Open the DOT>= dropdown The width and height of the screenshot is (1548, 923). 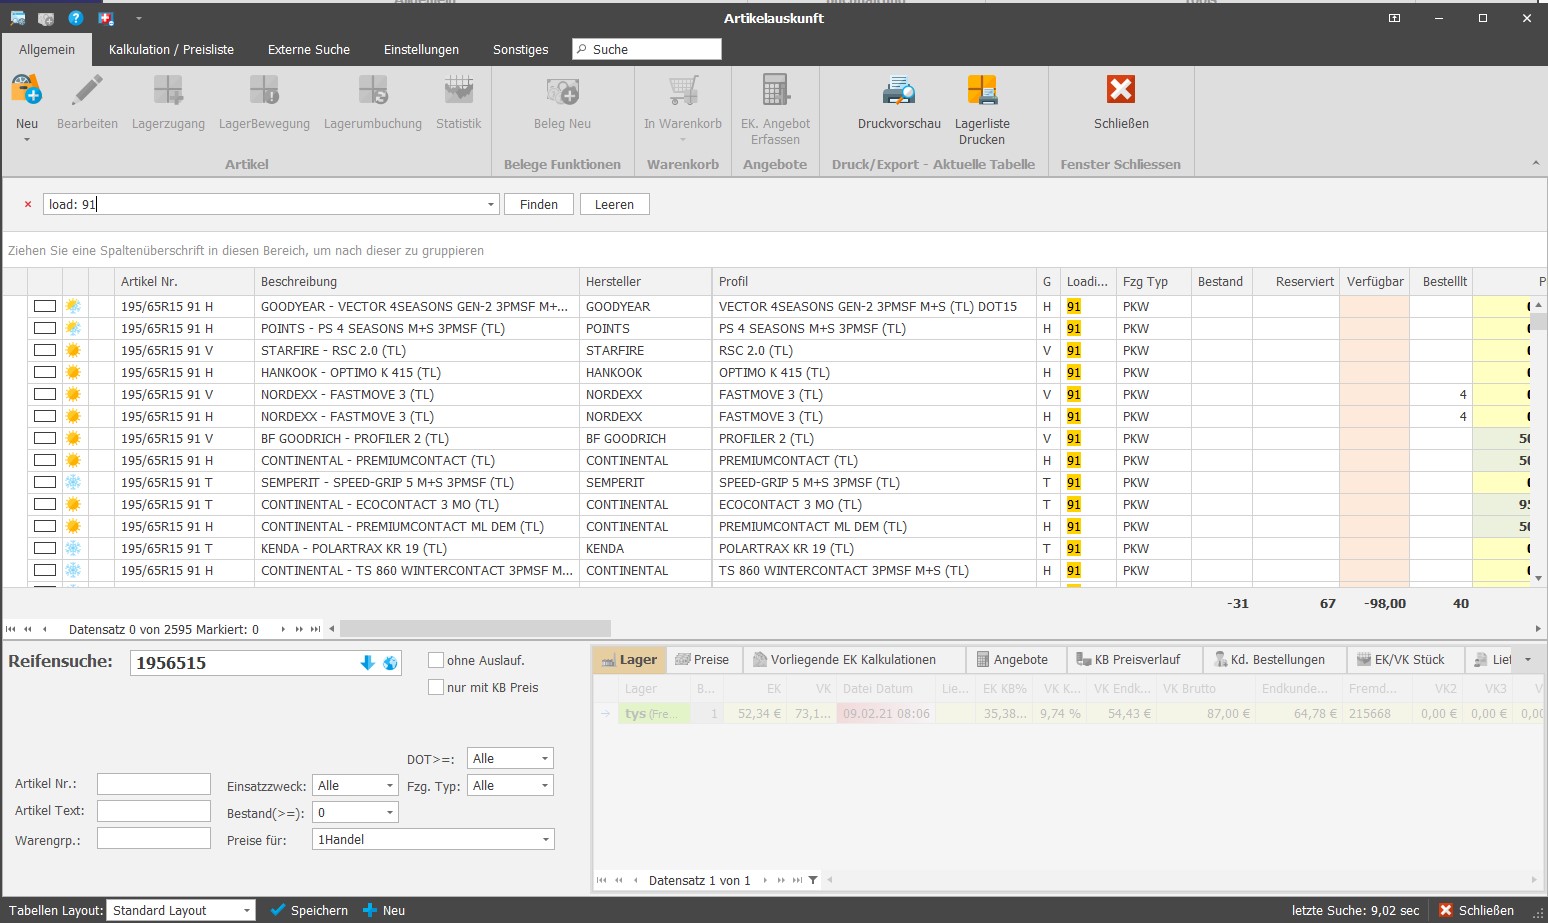point(544,758)
